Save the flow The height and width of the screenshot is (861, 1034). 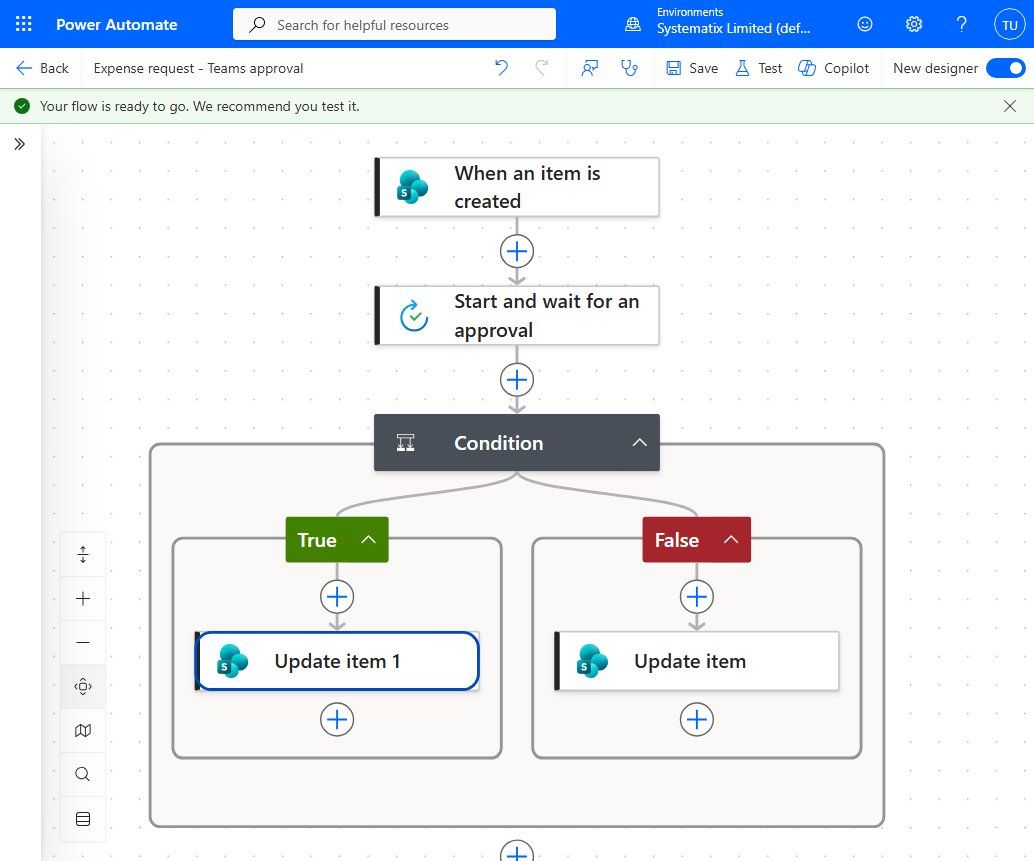click(x=692, y=68)
